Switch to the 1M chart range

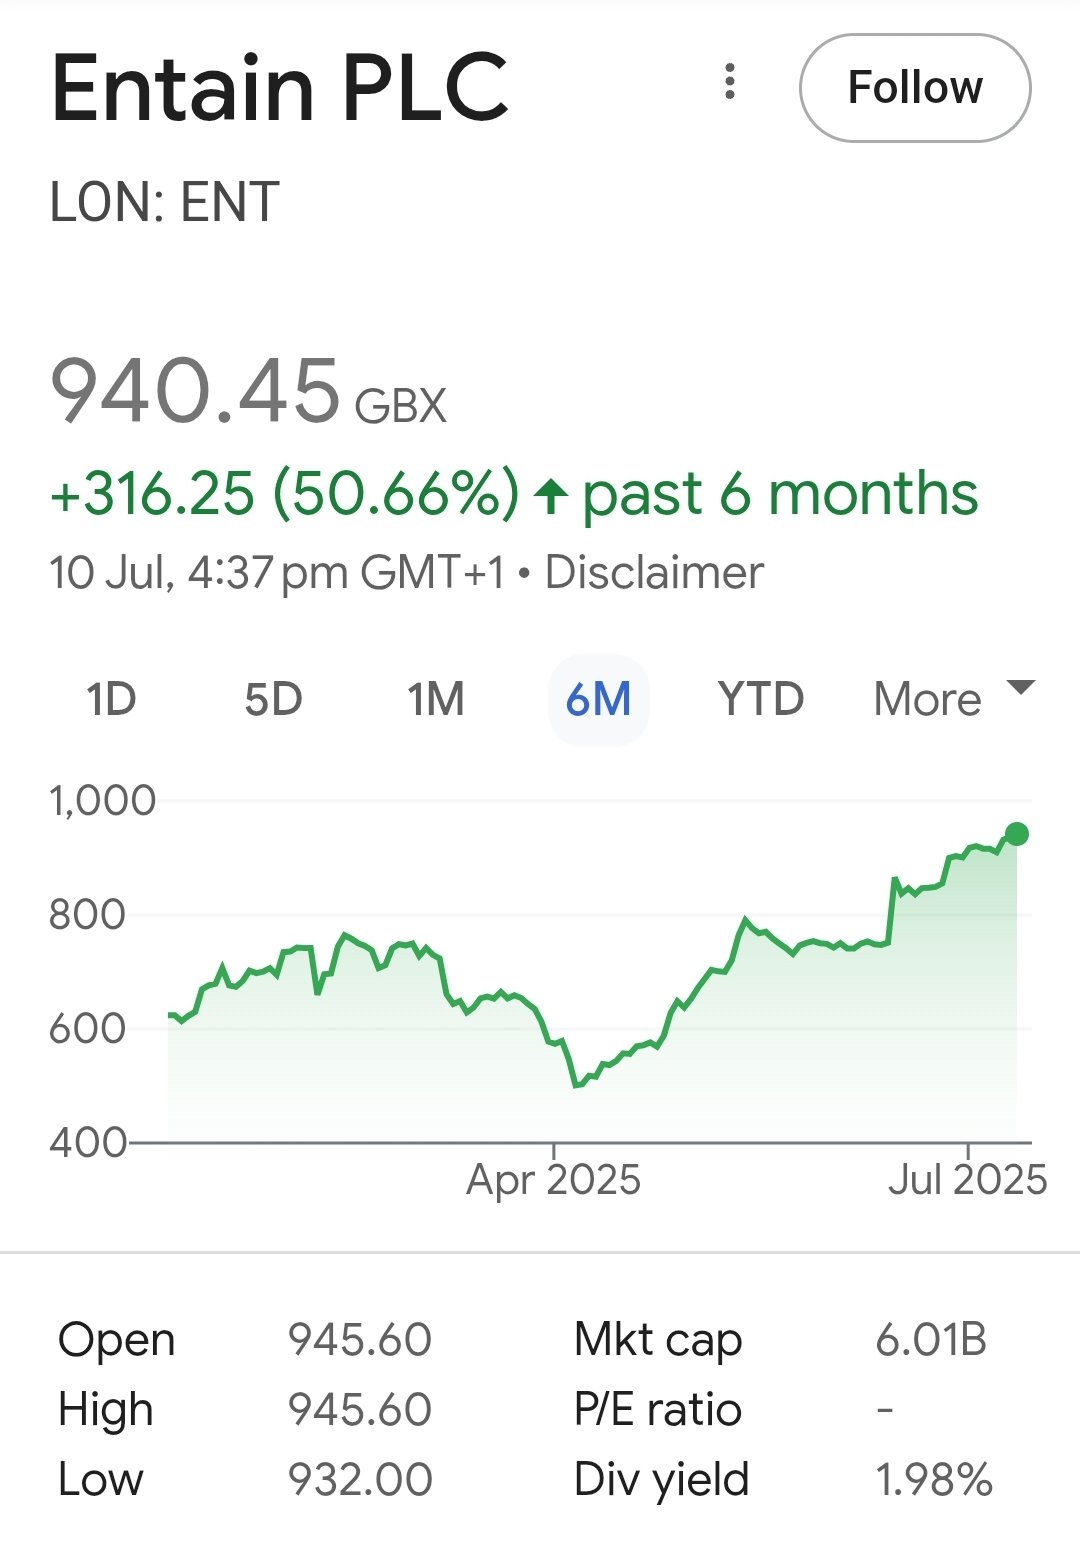click(436, 699)
